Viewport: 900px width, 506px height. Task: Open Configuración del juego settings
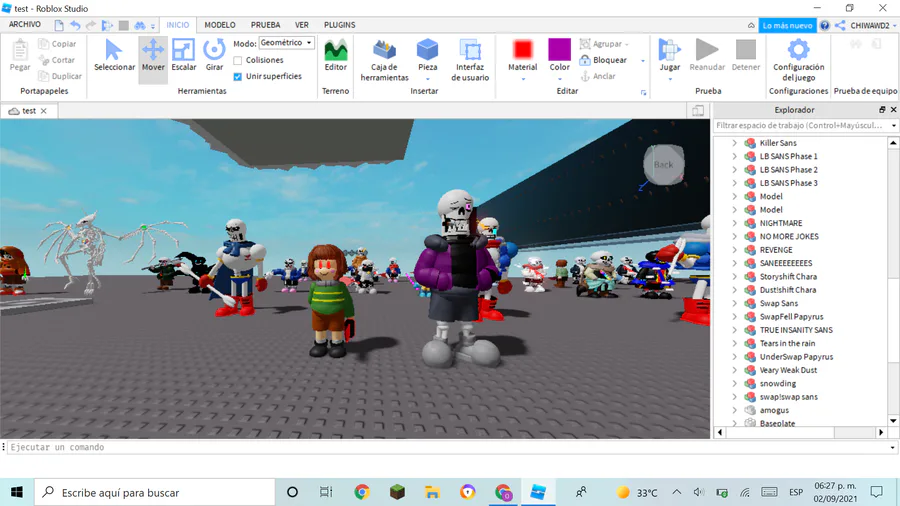click(798, 60)
